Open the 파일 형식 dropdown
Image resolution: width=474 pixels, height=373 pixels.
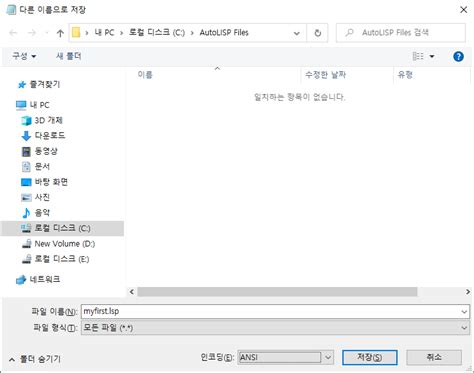(x=275, y=328)
